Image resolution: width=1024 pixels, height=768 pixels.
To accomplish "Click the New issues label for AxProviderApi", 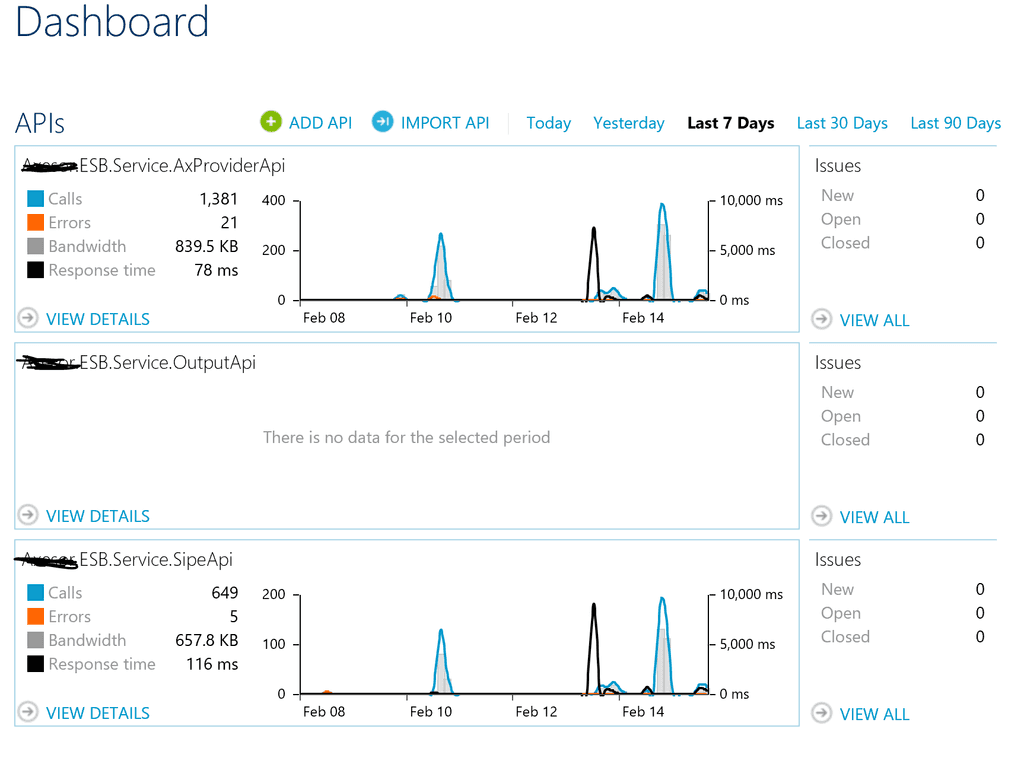I will click(838, 195).
